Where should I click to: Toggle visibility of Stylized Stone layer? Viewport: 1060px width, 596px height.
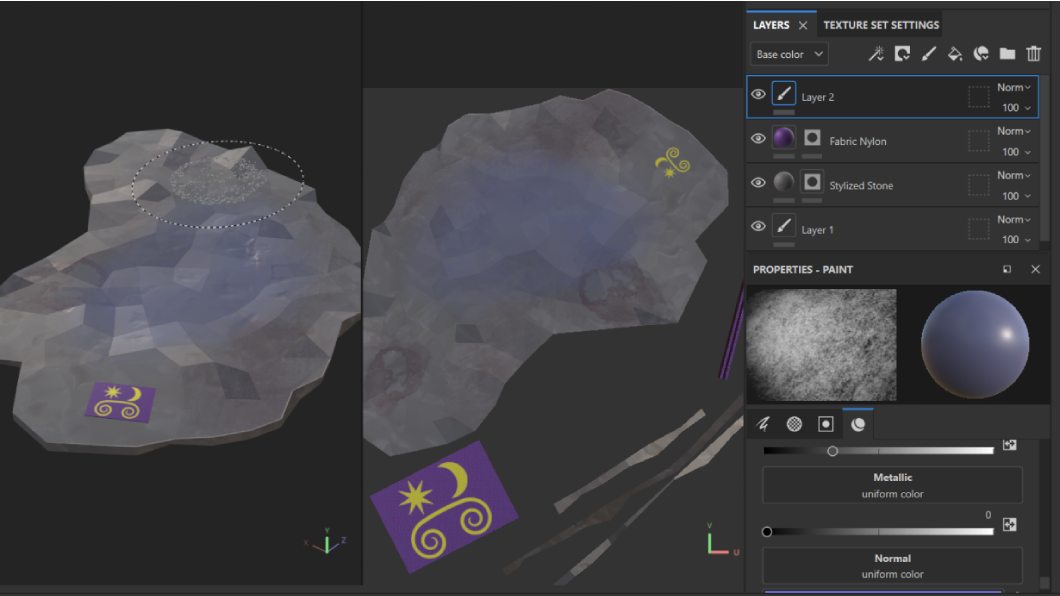pyautogui.click(x=758, y=182)
